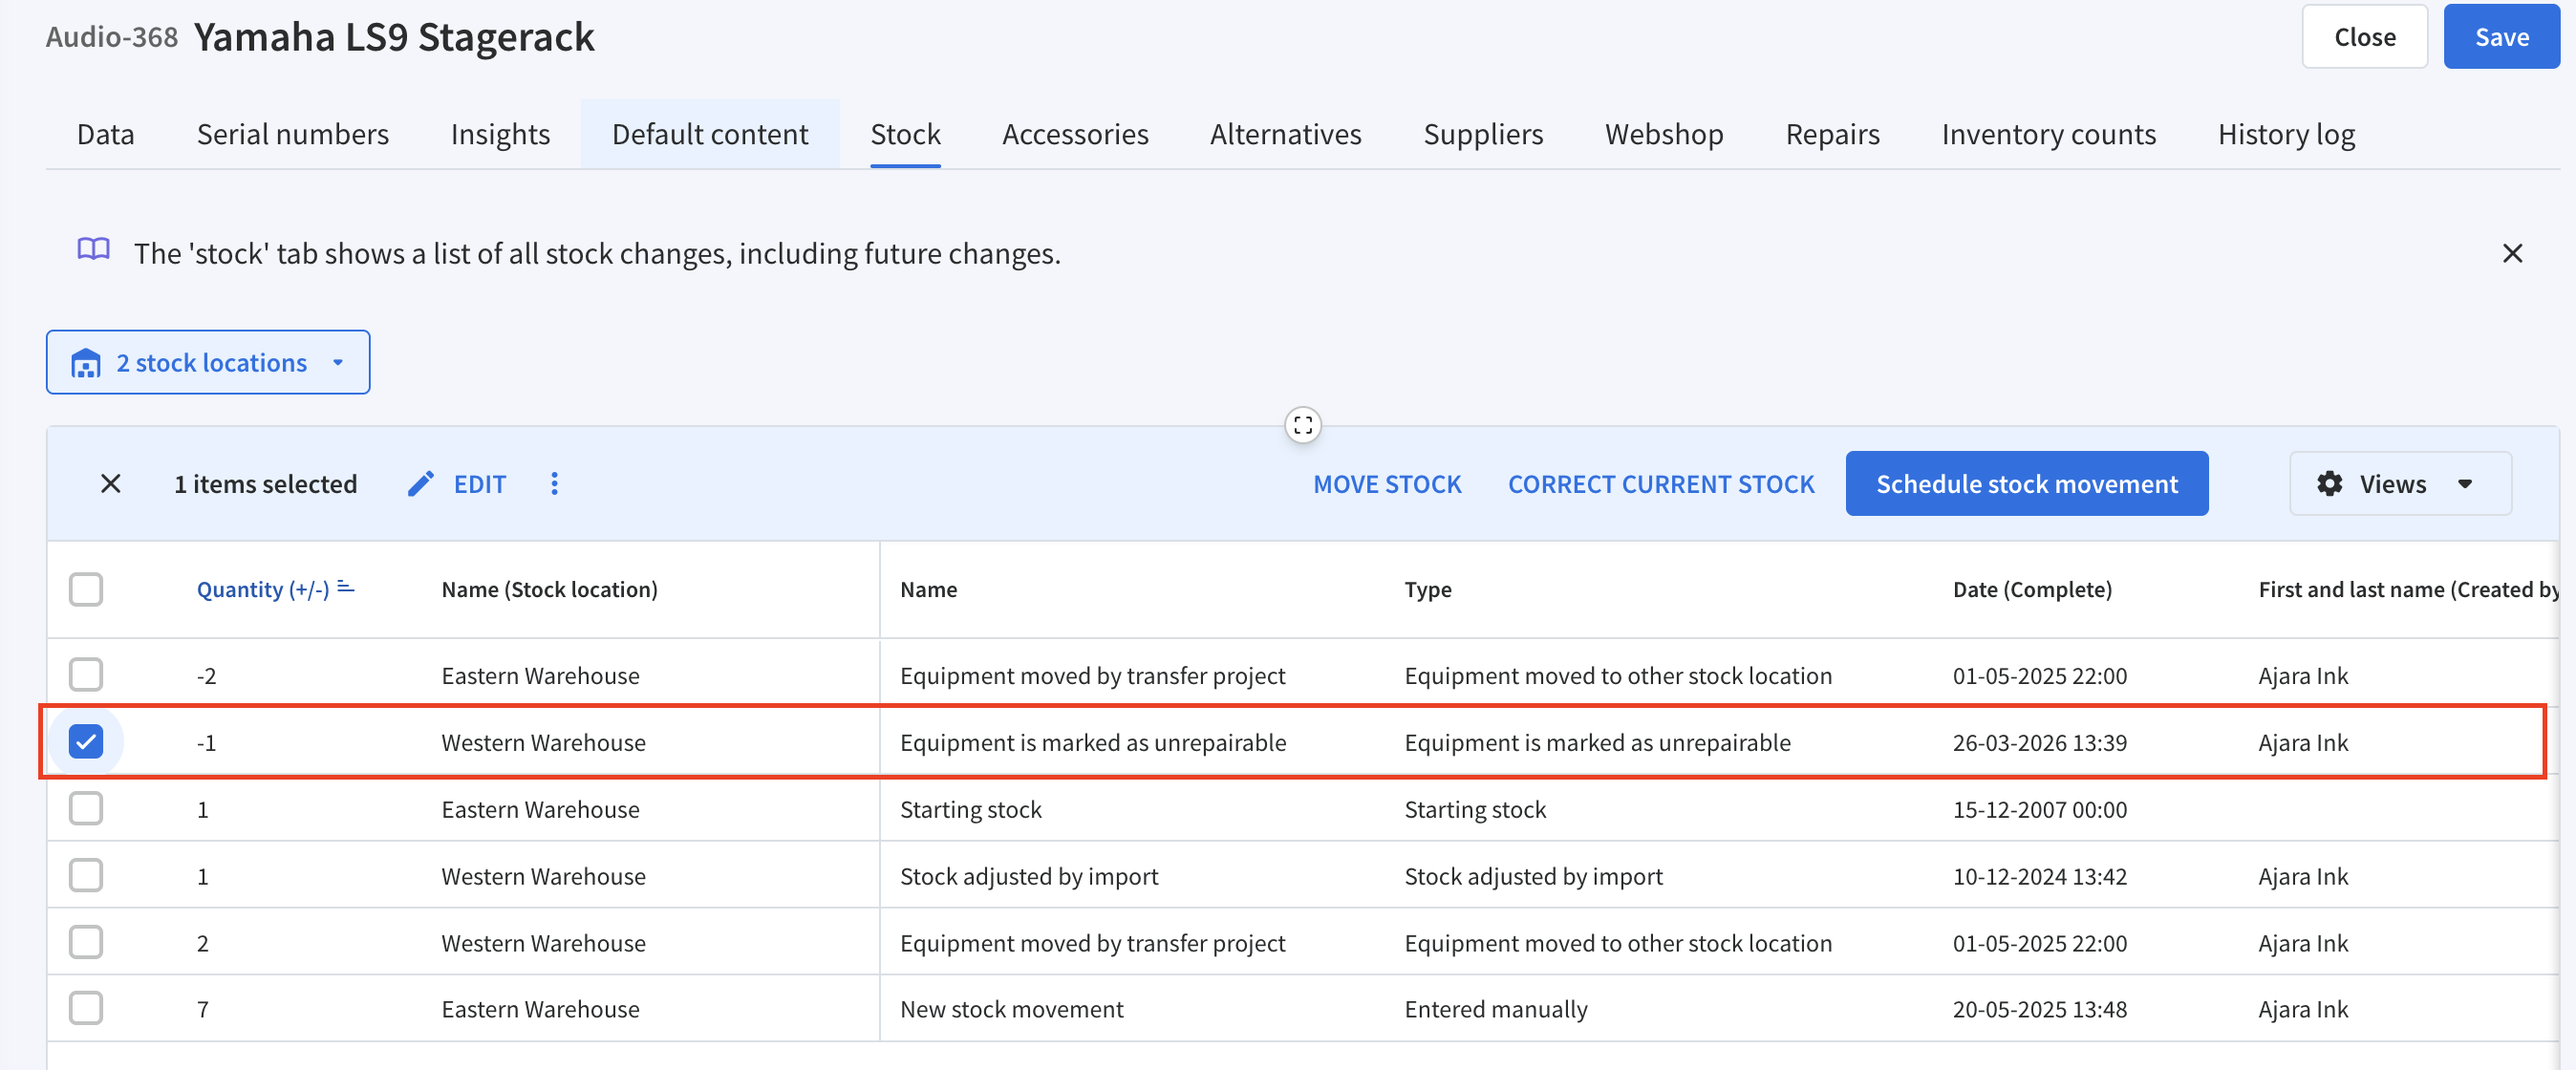Click the sort indicator beside Quantity (+/-)
Image resolution: width=2576 pixels, height=1070 pixels.
click(346, 587)
